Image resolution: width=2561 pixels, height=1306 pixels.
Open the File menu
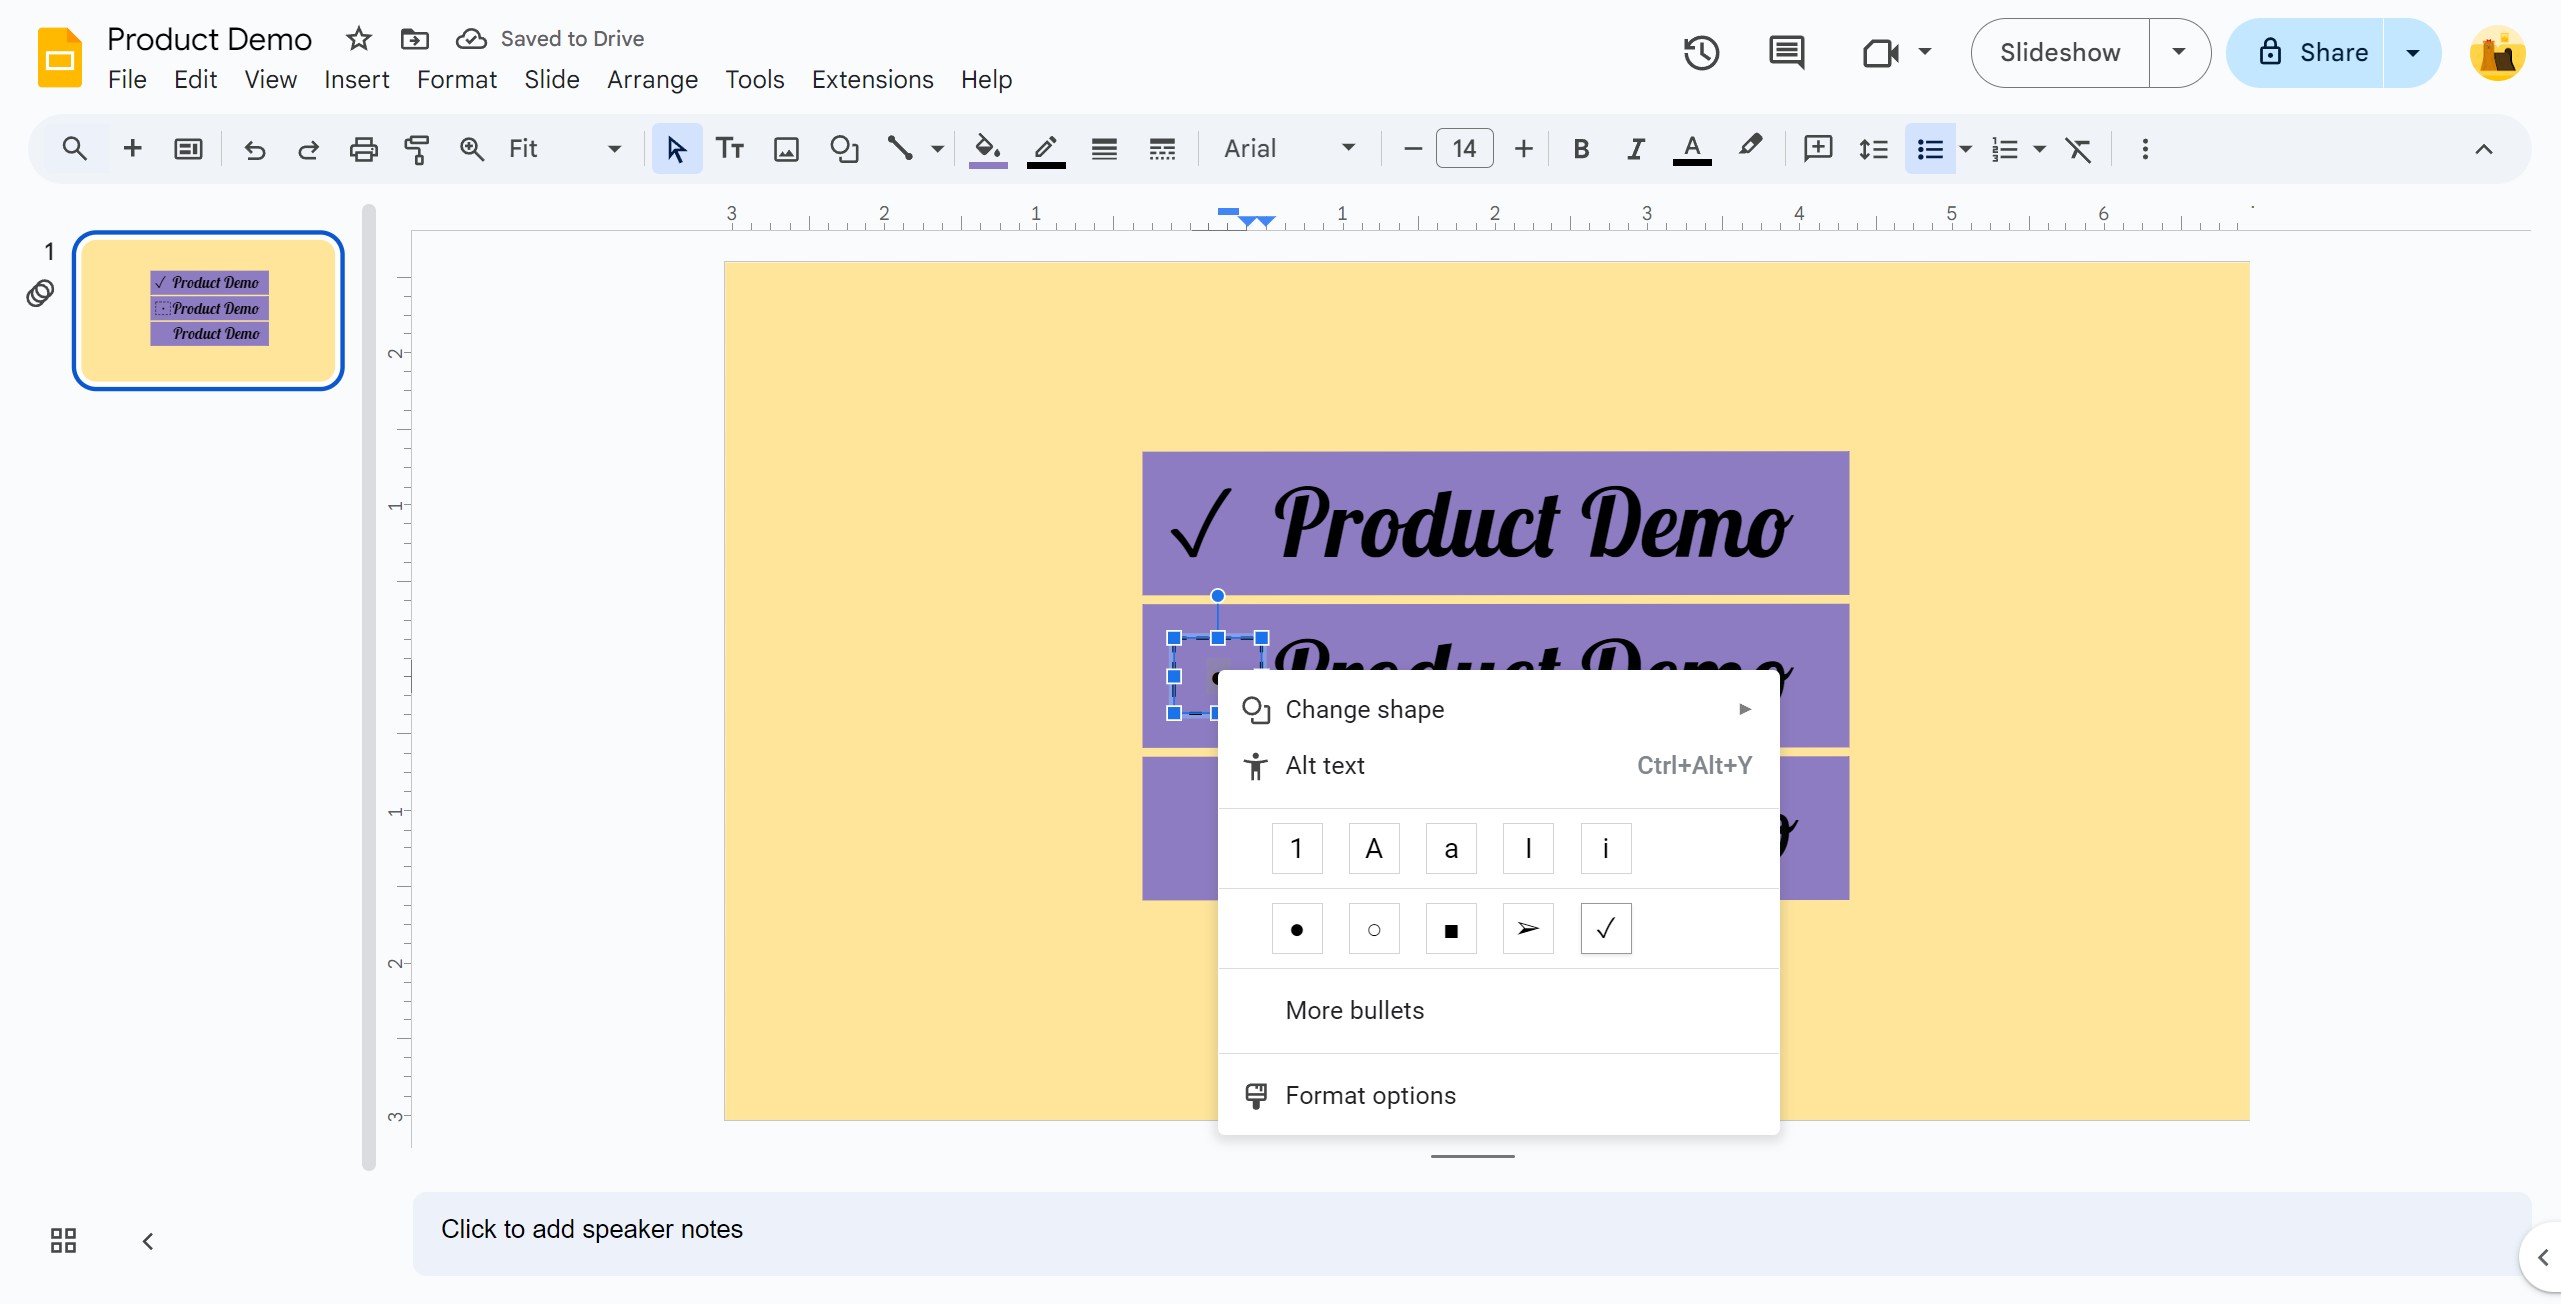[x=127, y=79]
